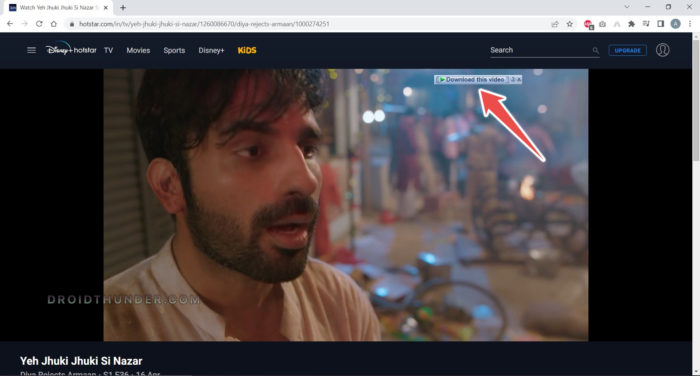Open the Chrome three-dot menu
Viewport: 700px width, 376px height.
[x=690, y=24]
